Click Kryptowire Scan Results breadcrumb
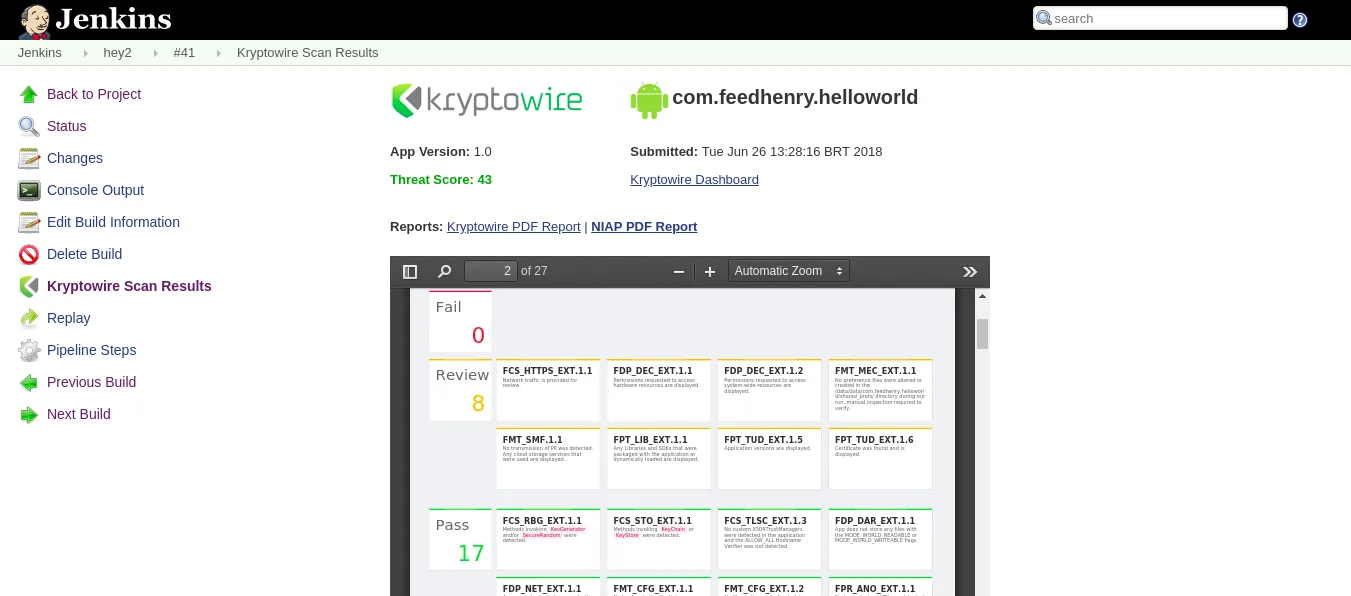Image resolution: width=1351 pixels, height=596 pixels. pyautogui.click(x=308, y=53)
